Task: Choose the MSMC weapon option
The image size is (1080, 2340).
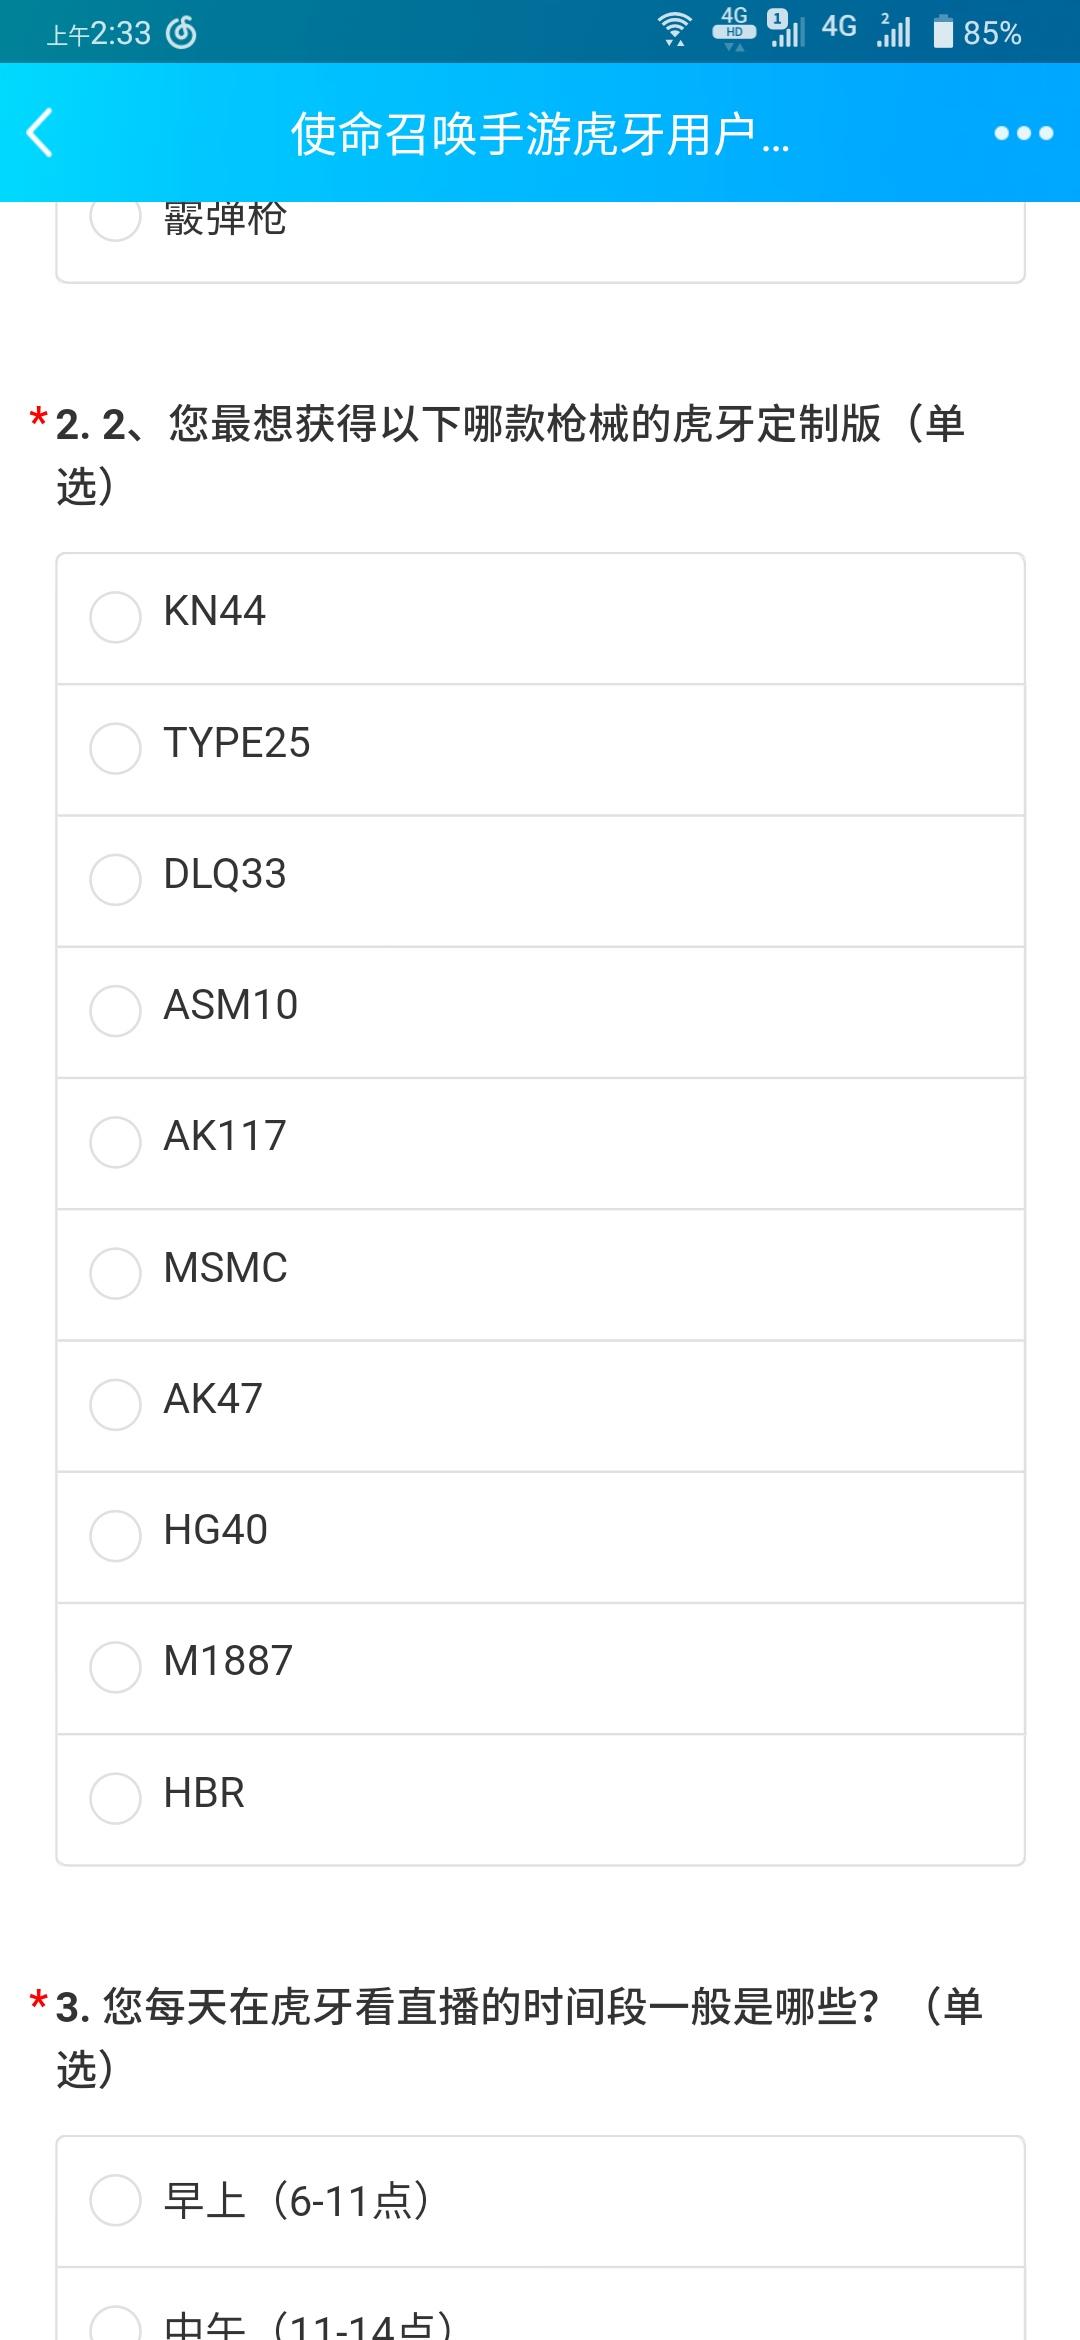Action: (540, 1274)
